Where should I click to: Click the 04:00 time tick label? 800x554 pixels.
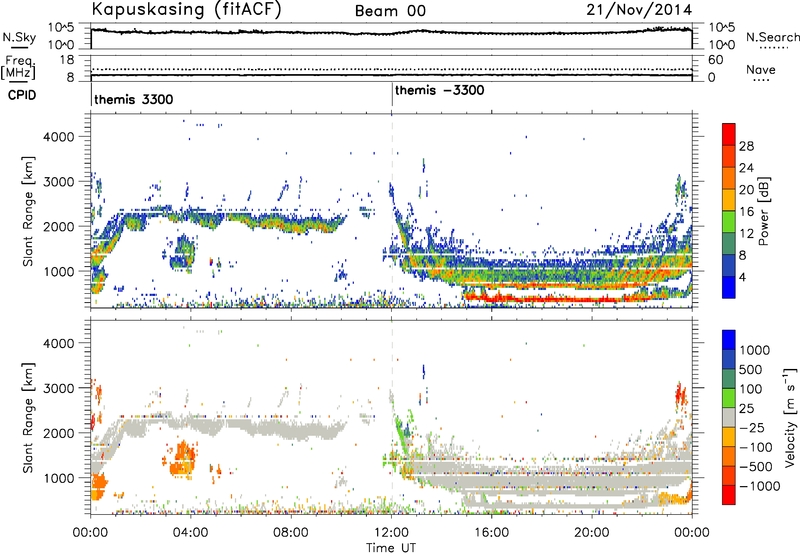click(190, 533)
